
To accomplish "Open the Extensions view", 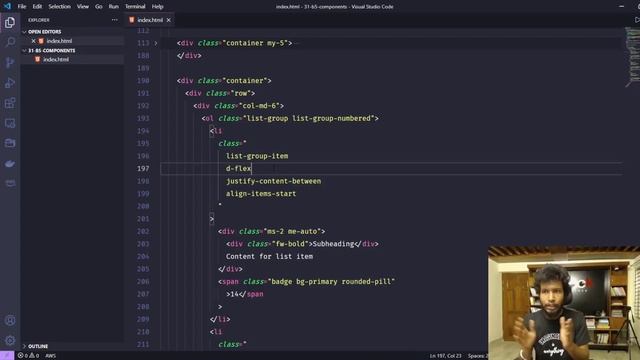I will (10, 103).
